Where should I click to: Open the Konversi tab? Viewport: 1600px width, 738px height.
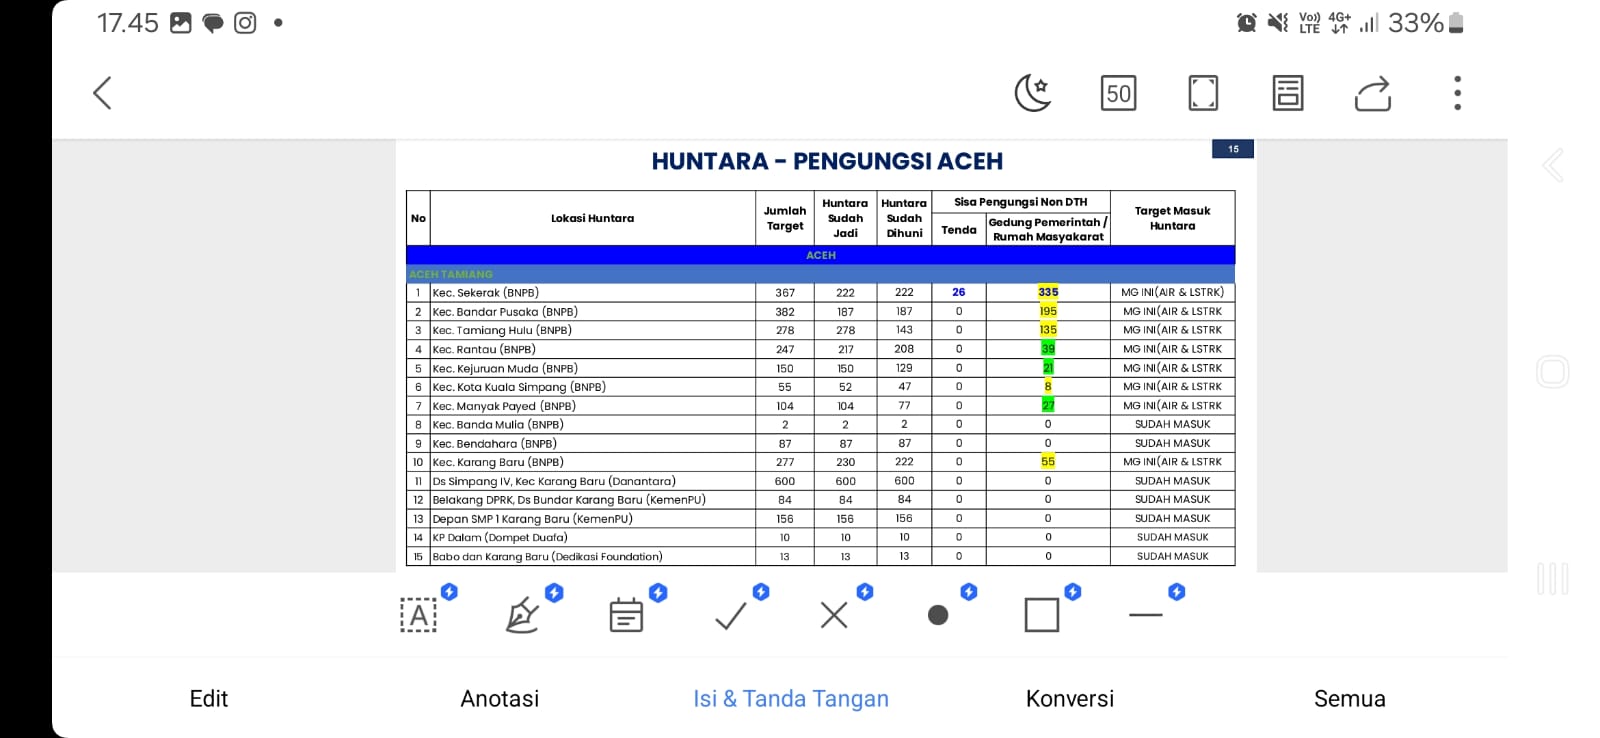tap(1069, 698)
